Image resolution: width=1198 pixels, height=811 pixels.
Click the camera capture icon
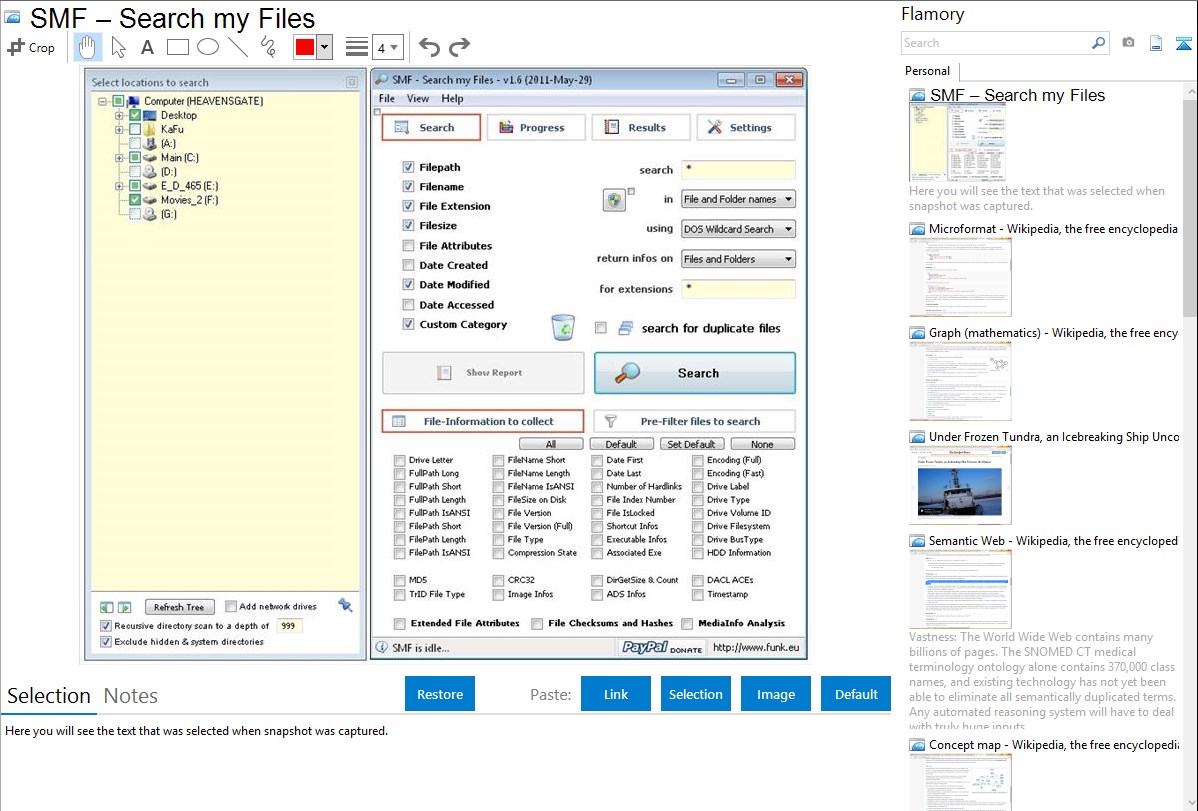[x=1128, y=43]
